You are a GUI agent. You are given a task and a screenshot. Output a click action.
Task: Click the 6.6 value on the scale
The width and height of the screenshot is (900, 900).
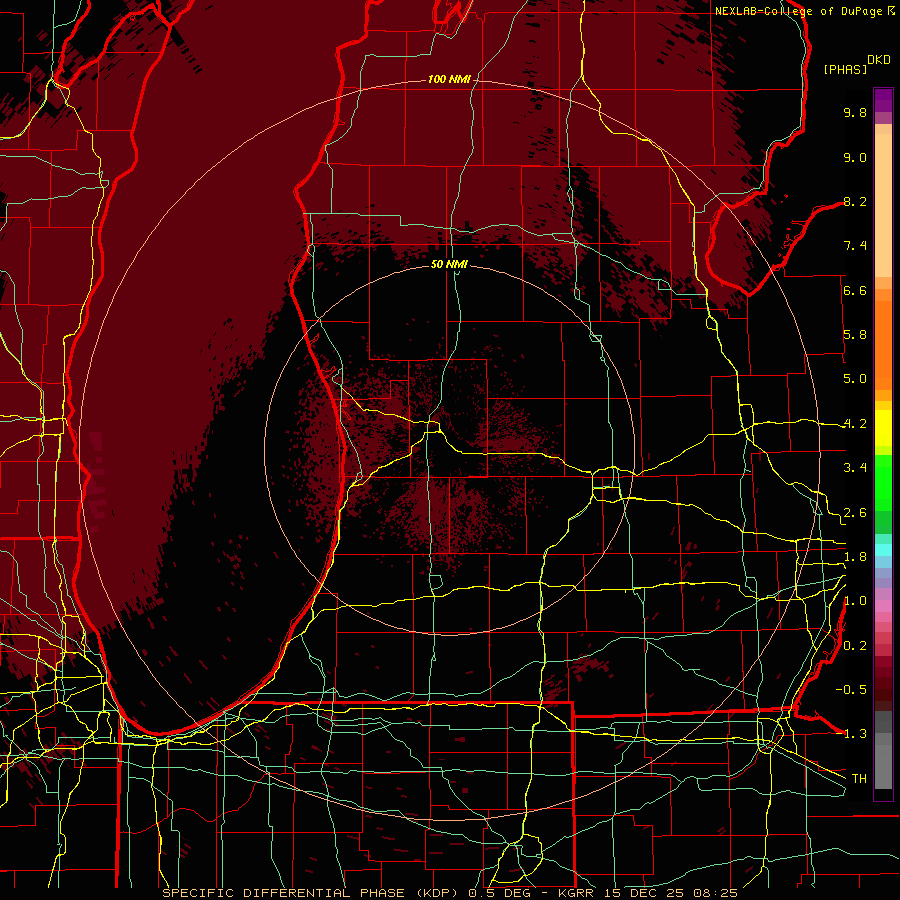click(855, 290)
